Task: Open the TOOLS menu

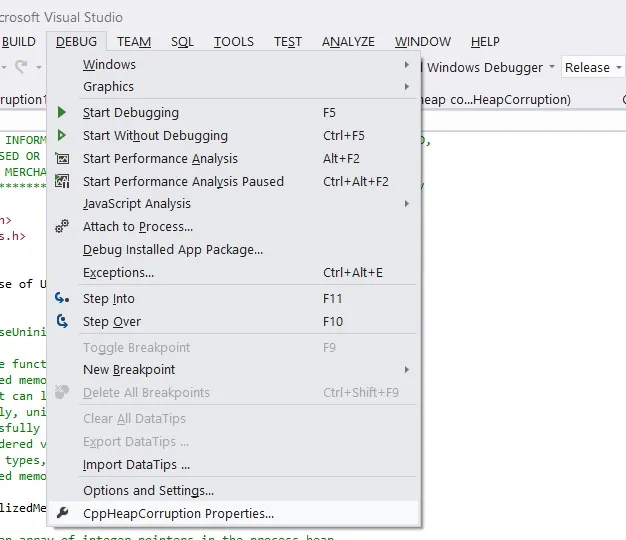Action: (234, 42)
